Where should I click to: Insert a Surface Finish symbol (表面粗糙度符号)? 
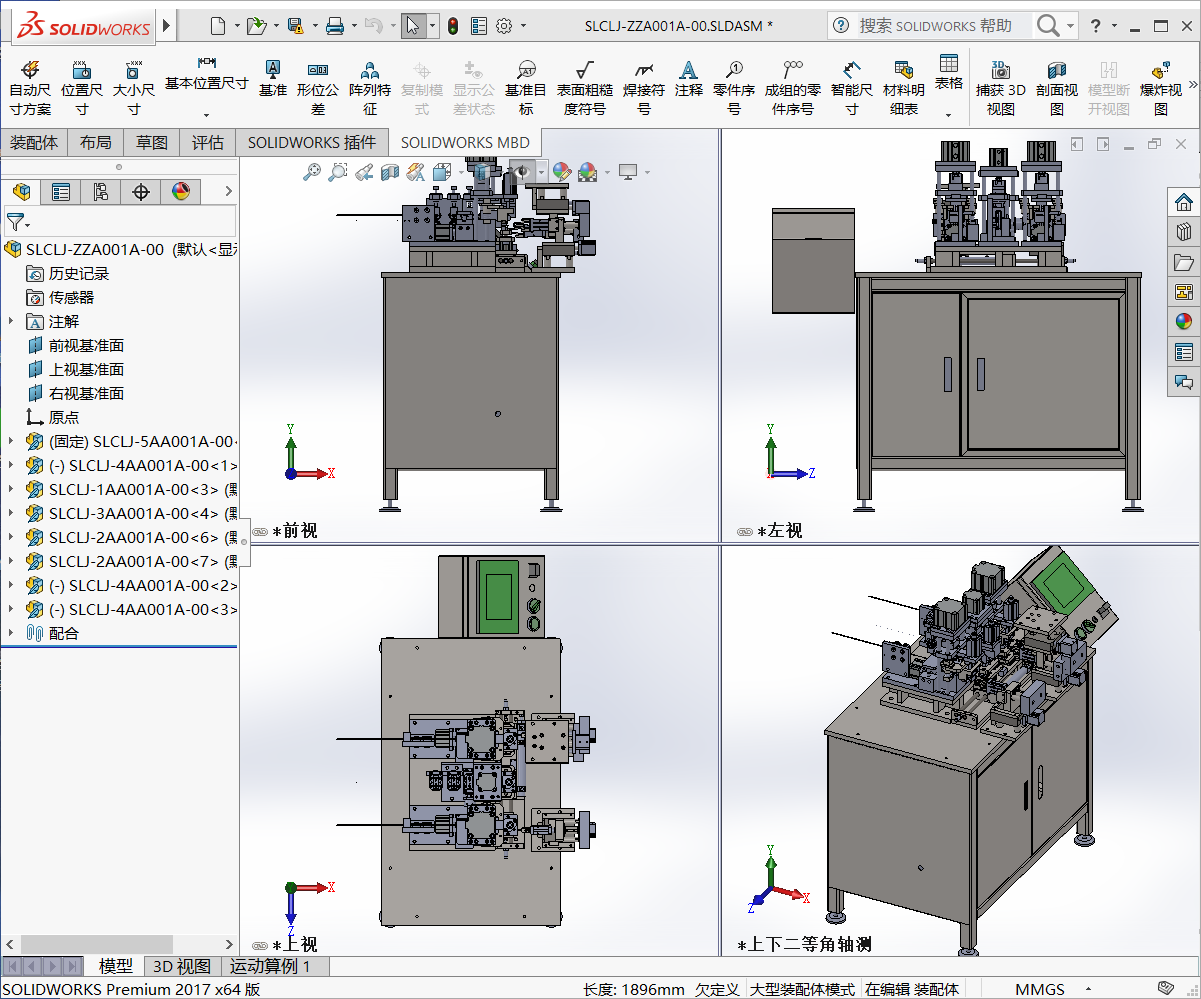click(x=585, y=87)
